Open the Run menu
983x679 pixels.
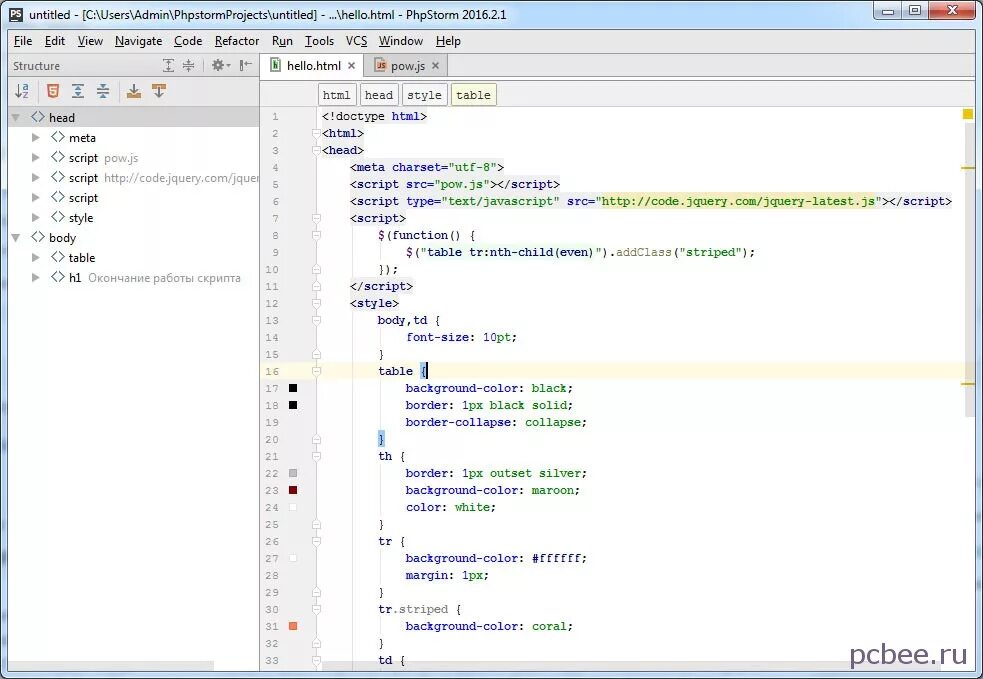(282, 41)
